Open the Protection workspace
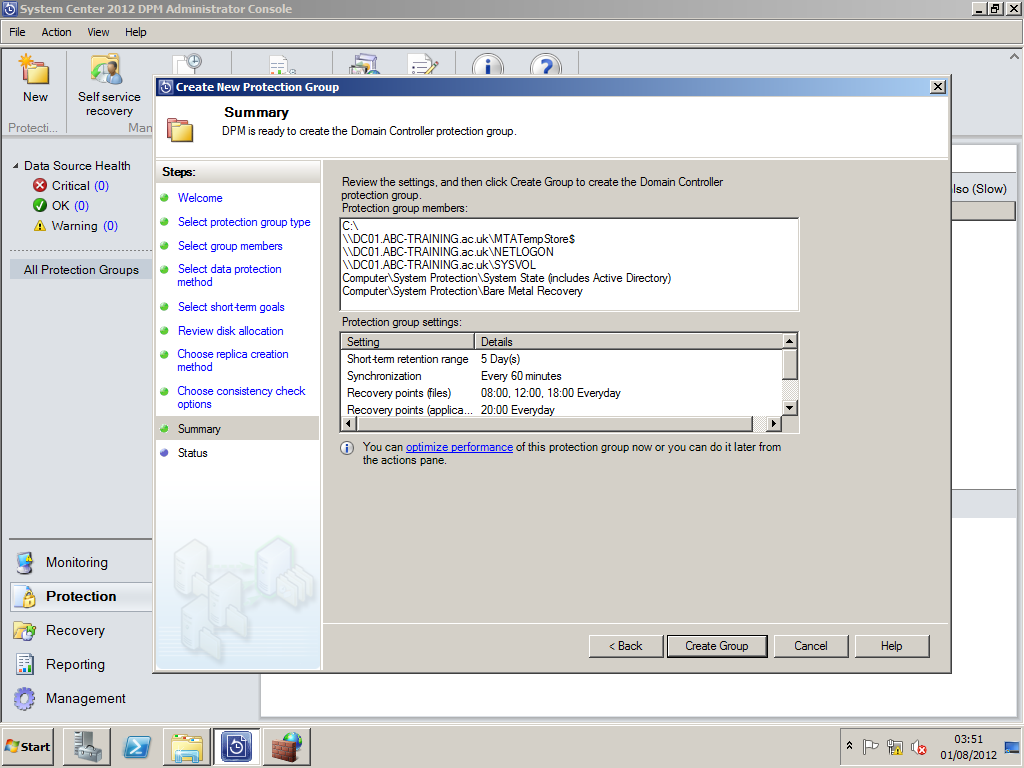This screenshot has width=1024, height=768. tap(81, 596)
